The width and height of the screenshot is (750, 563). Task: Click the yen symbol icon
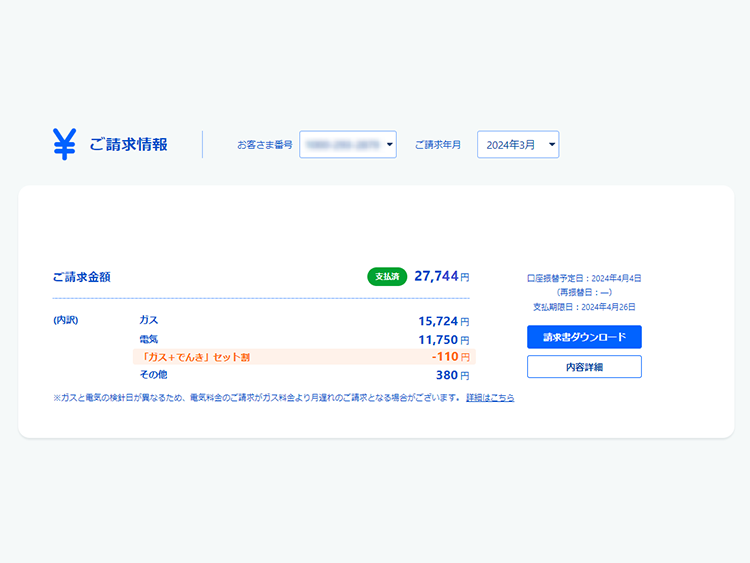[x=64, y=144]
